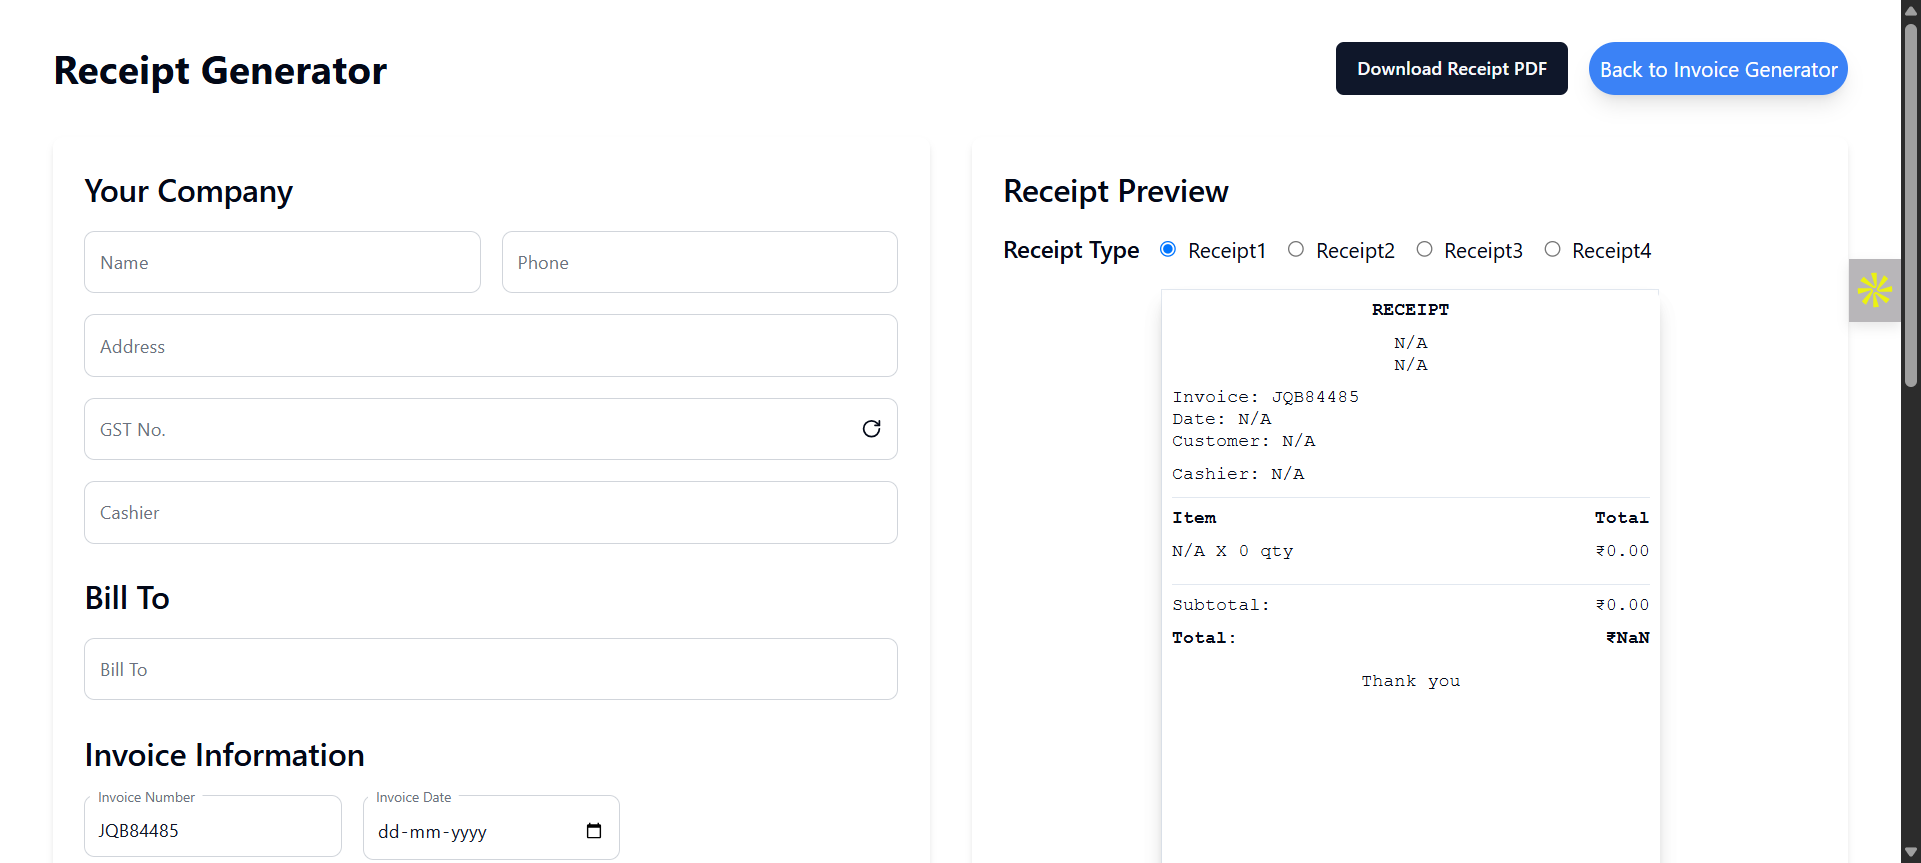Screen dimensions: 1921x863
Task: Click the 'Subtotal:' label in receipt
Action: [1220, 605]
